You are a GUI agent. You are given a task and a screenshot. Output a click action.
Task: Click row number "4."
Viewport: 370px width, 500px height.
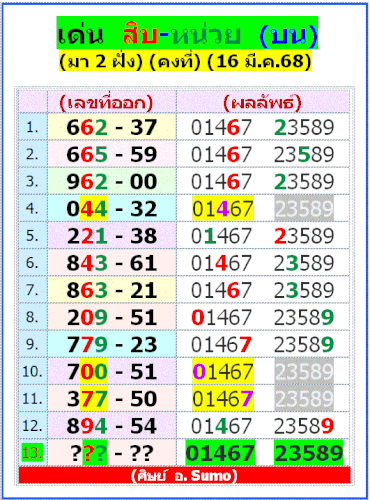pyautogui.click(x=33, y=208)
